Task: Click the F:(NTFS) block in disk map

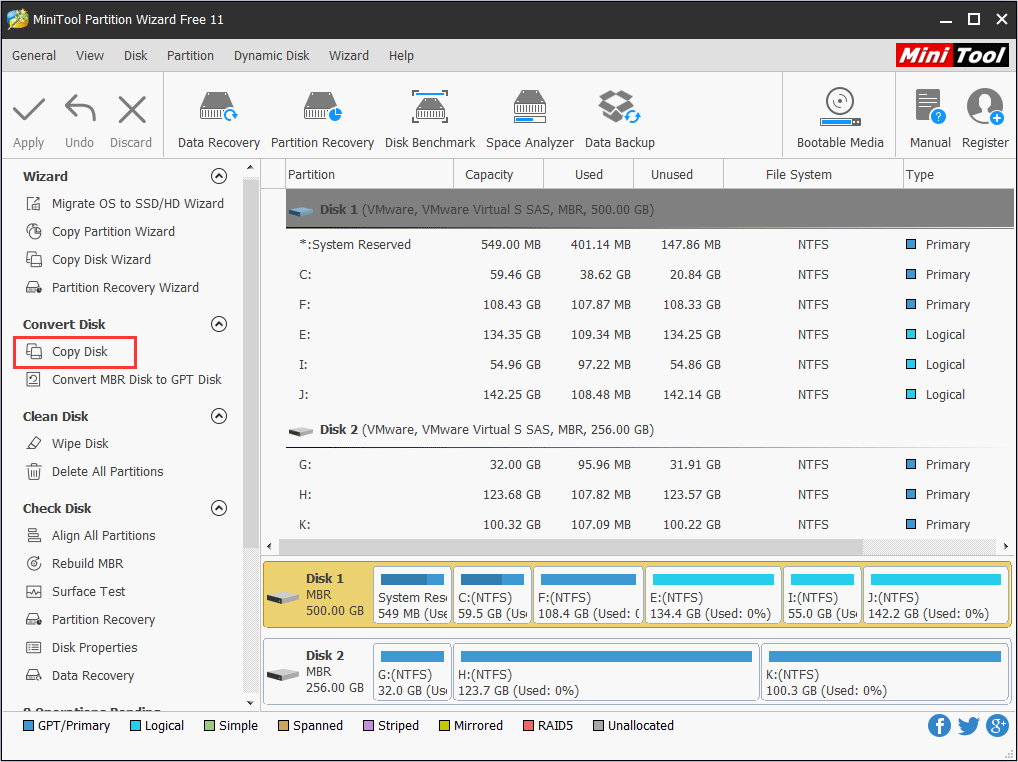Action: coord(588,595)
